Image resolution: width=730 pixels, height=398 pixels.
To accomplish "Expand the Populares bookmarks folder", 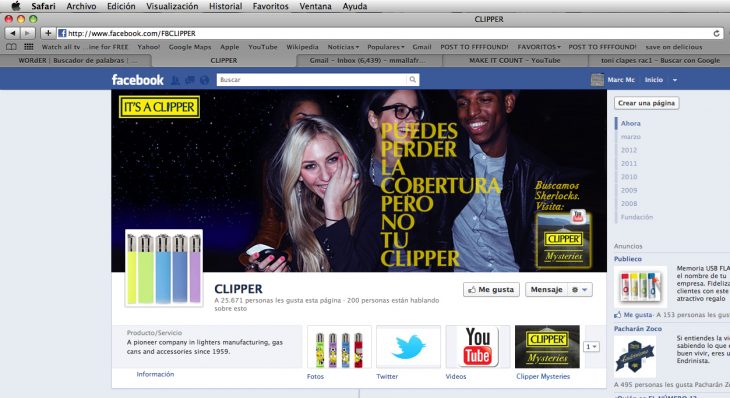I will 385,47.
